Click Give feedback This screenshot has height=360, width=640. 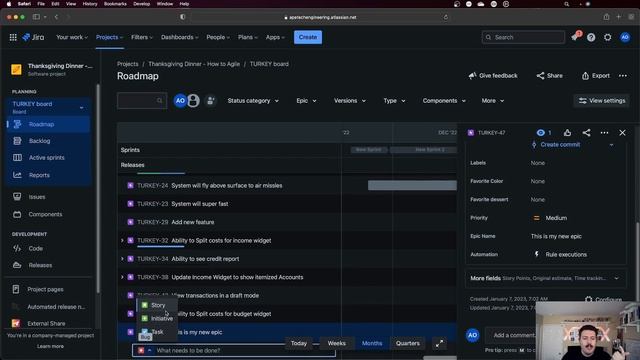click(493, 76)
